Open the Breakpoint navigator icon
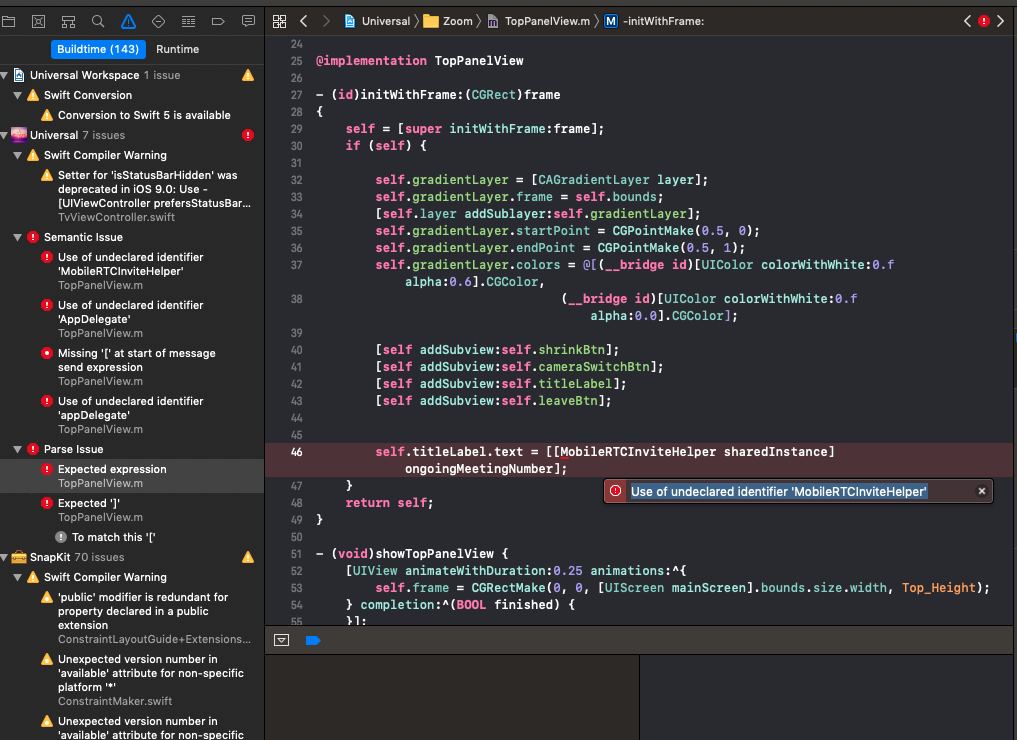Viewport: 1017px width, 740px height. click(x=218, y=21)
